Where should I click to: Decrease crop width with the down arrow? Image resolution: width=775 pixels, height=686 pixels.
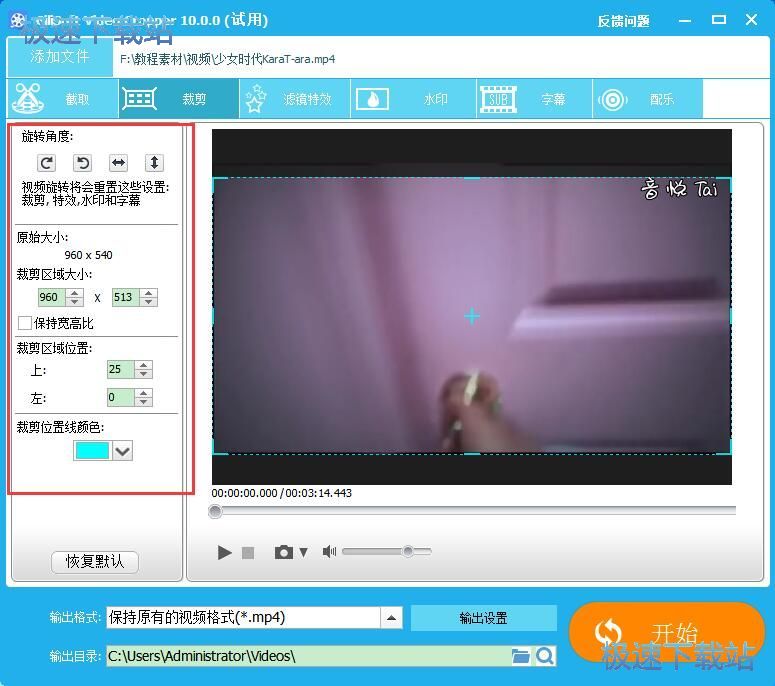point(75,301)
